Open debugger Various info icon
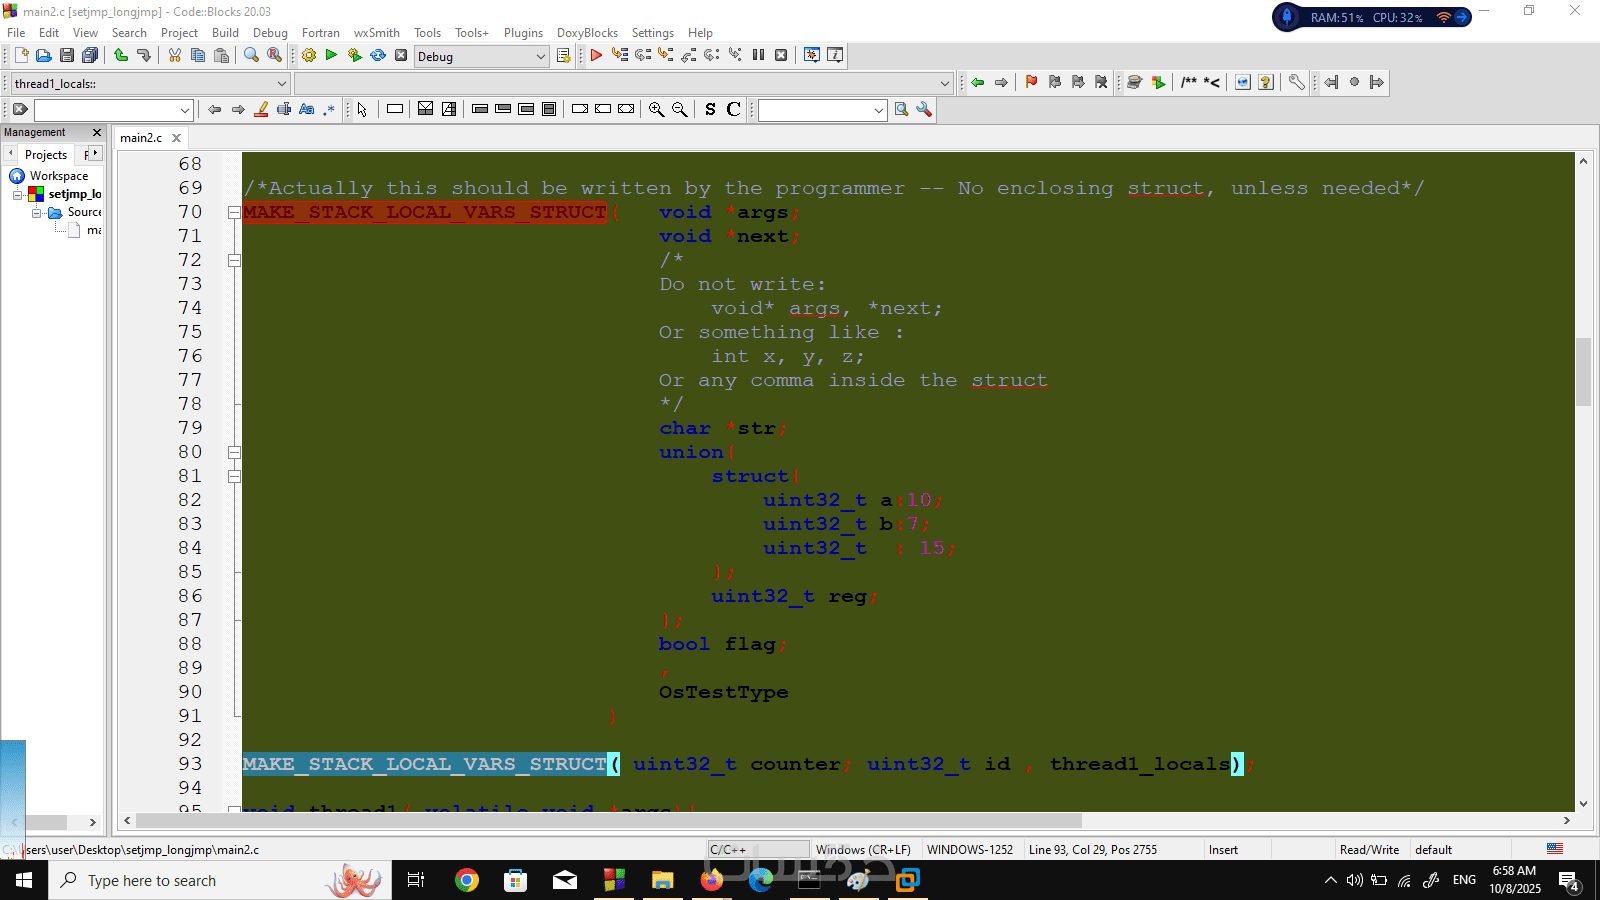This screenshot has width=1600, height=900. (835, 56)
